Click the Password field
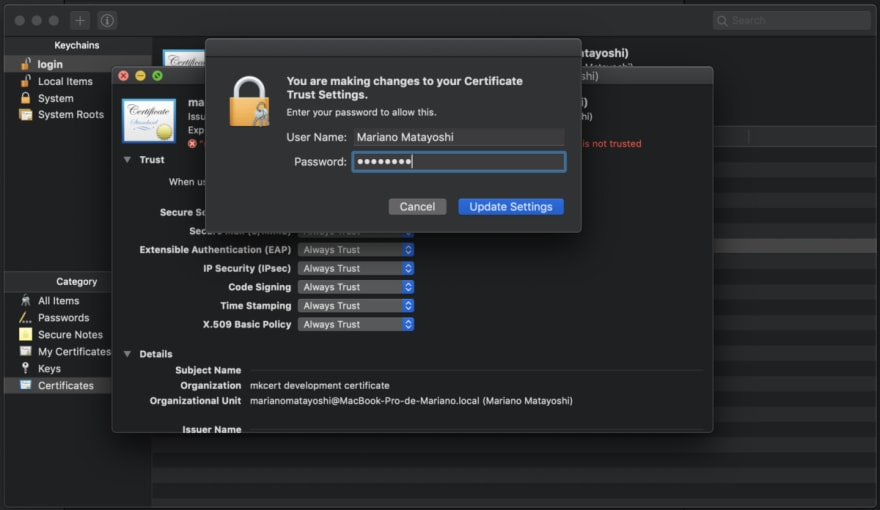This screenshot has height=510, width=880. pyautogui.click(x=459, y=162)
